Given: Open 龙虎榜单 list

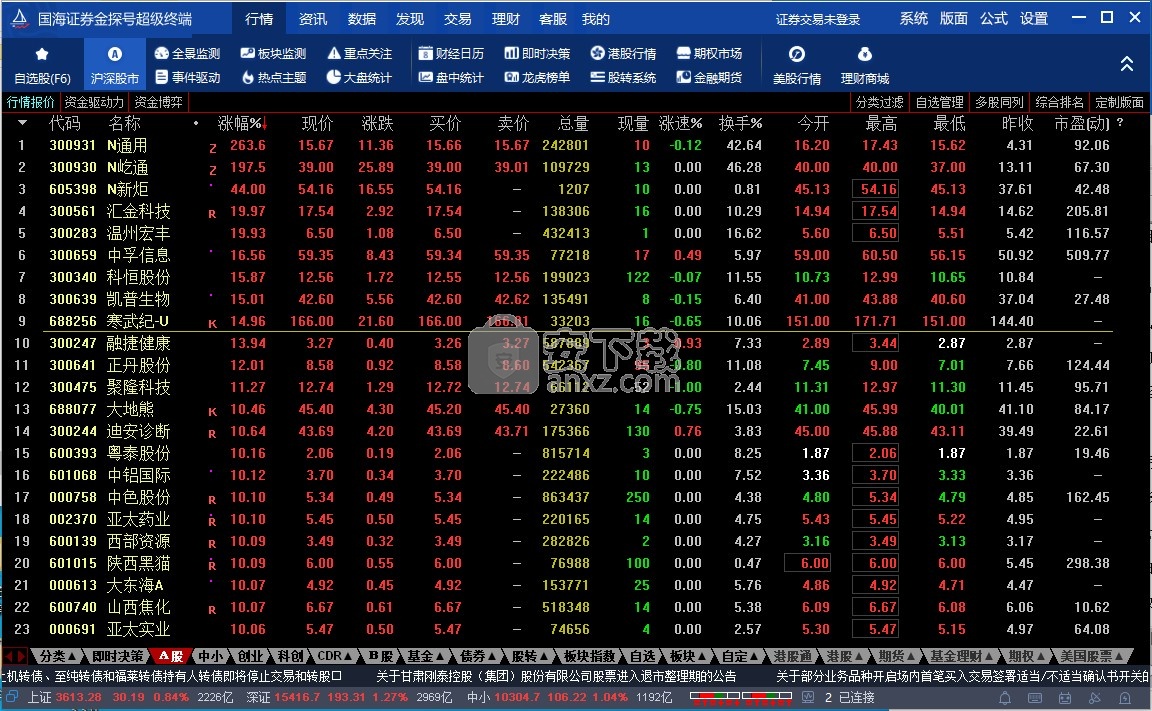Looking at the screenshot, I should click(537, 77).
